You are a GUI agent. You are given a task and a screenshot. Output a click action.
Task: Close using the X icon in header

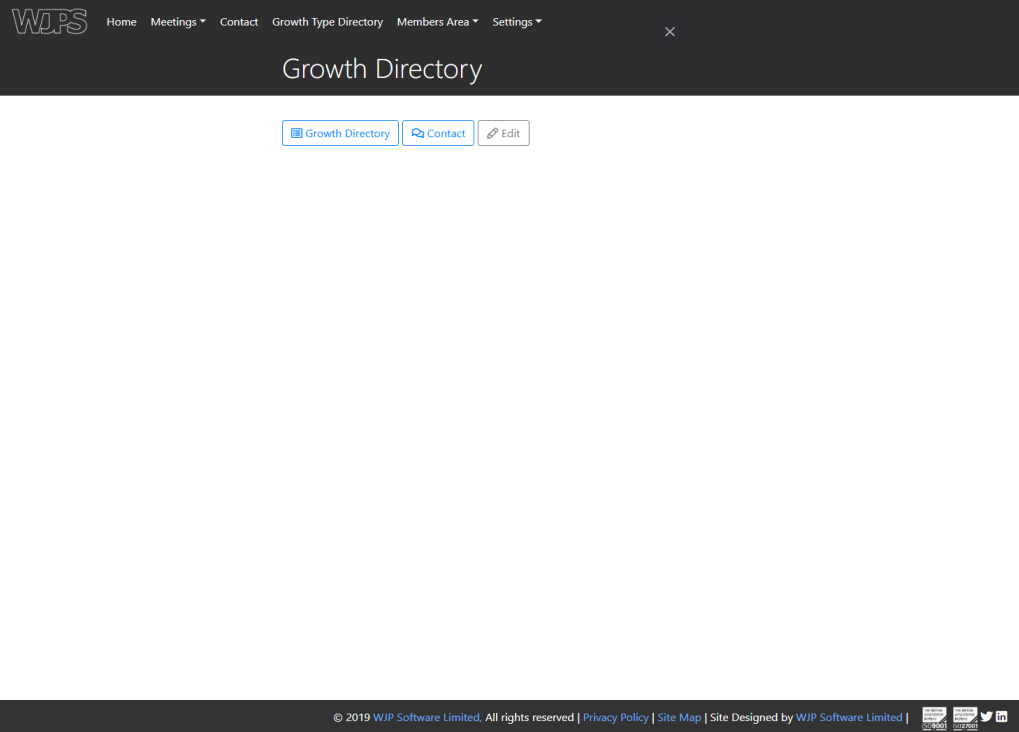[x=670, y=32]
